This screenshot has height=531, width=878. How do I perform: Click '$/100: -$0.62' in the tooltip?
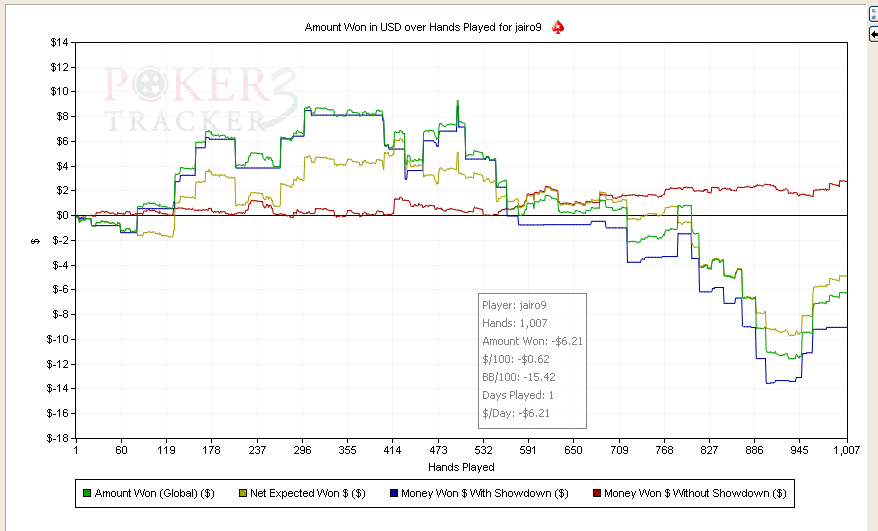coord(516,359)
